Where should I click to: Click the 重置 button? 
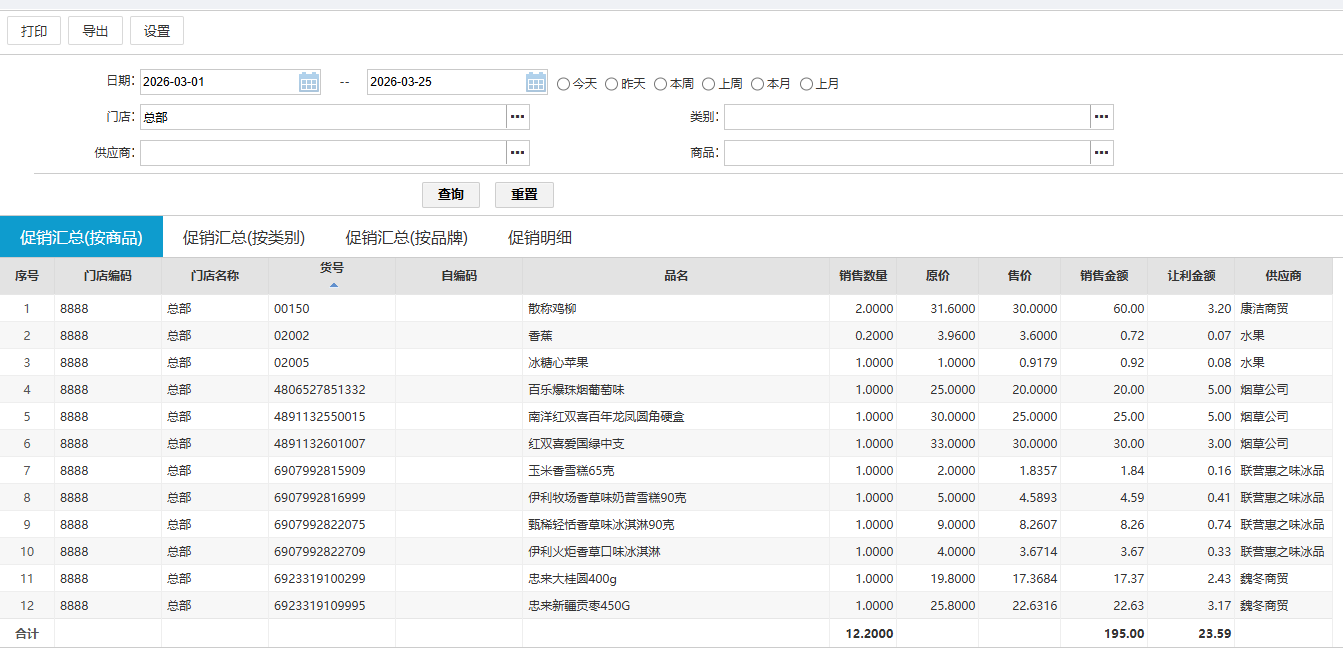pos(524,194)
